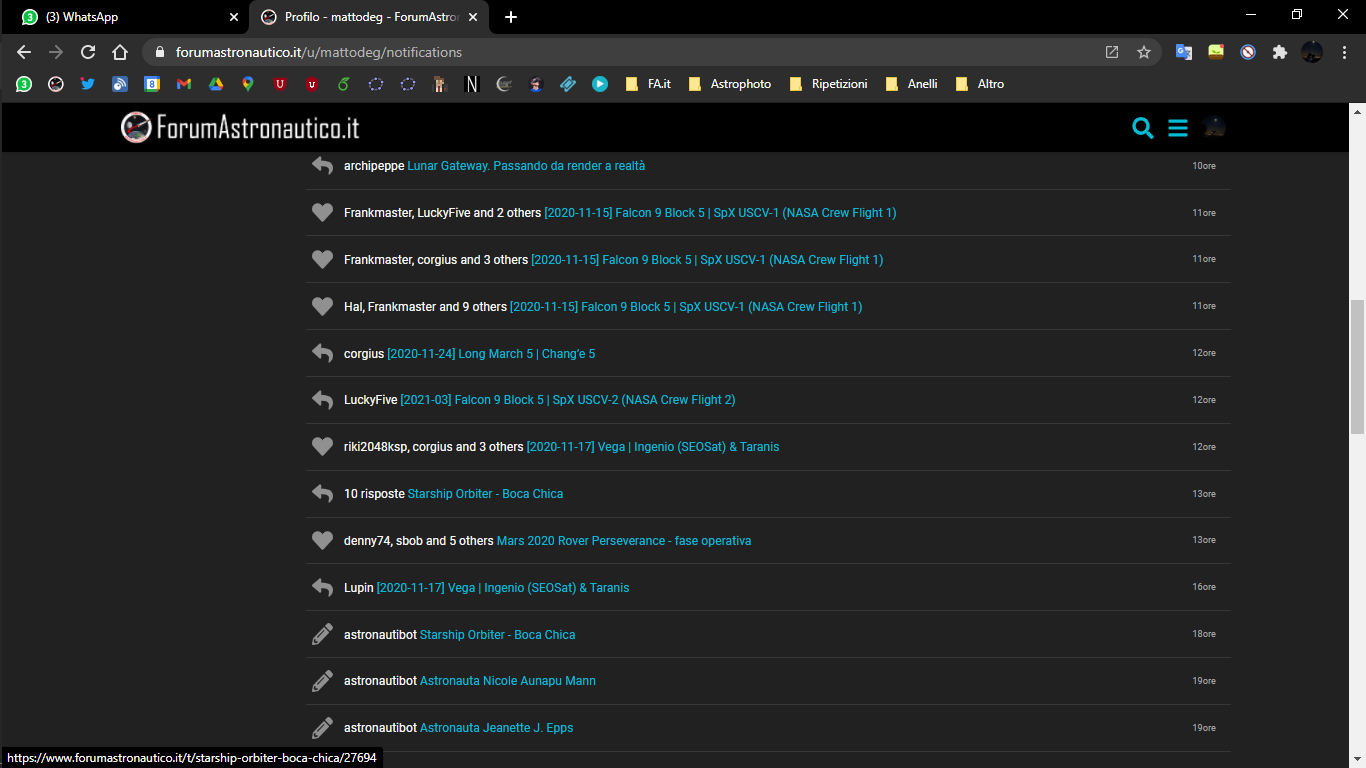The width and height of the screenshot is (1366, 768).
Task: Open Mars 2020 Rover Perseverance - fase operativa
Action: tap(624, 541)
